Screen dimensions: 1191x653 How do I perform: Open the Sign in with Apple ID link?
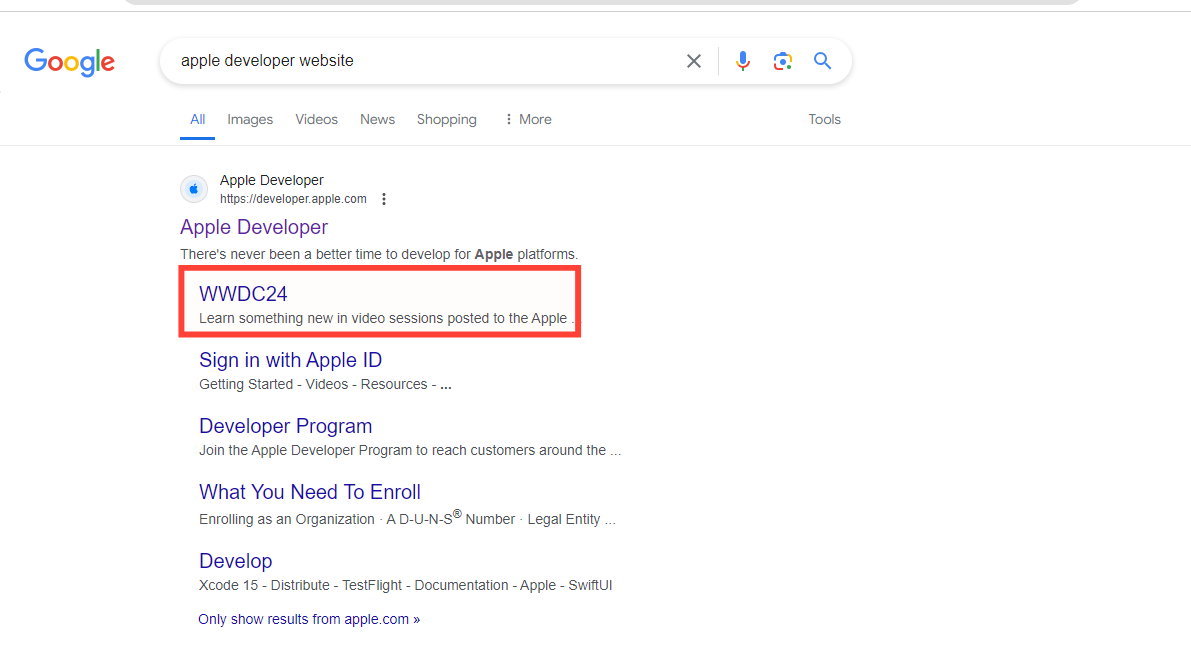pos(290,360)
